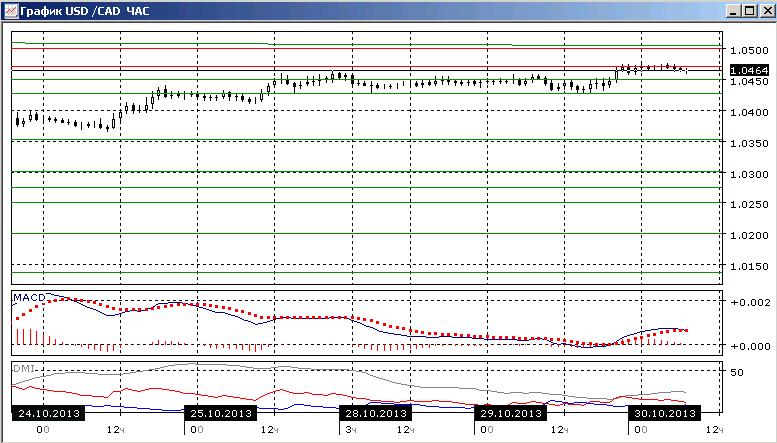Select the DMI indicator label

[x=23, y=369]
